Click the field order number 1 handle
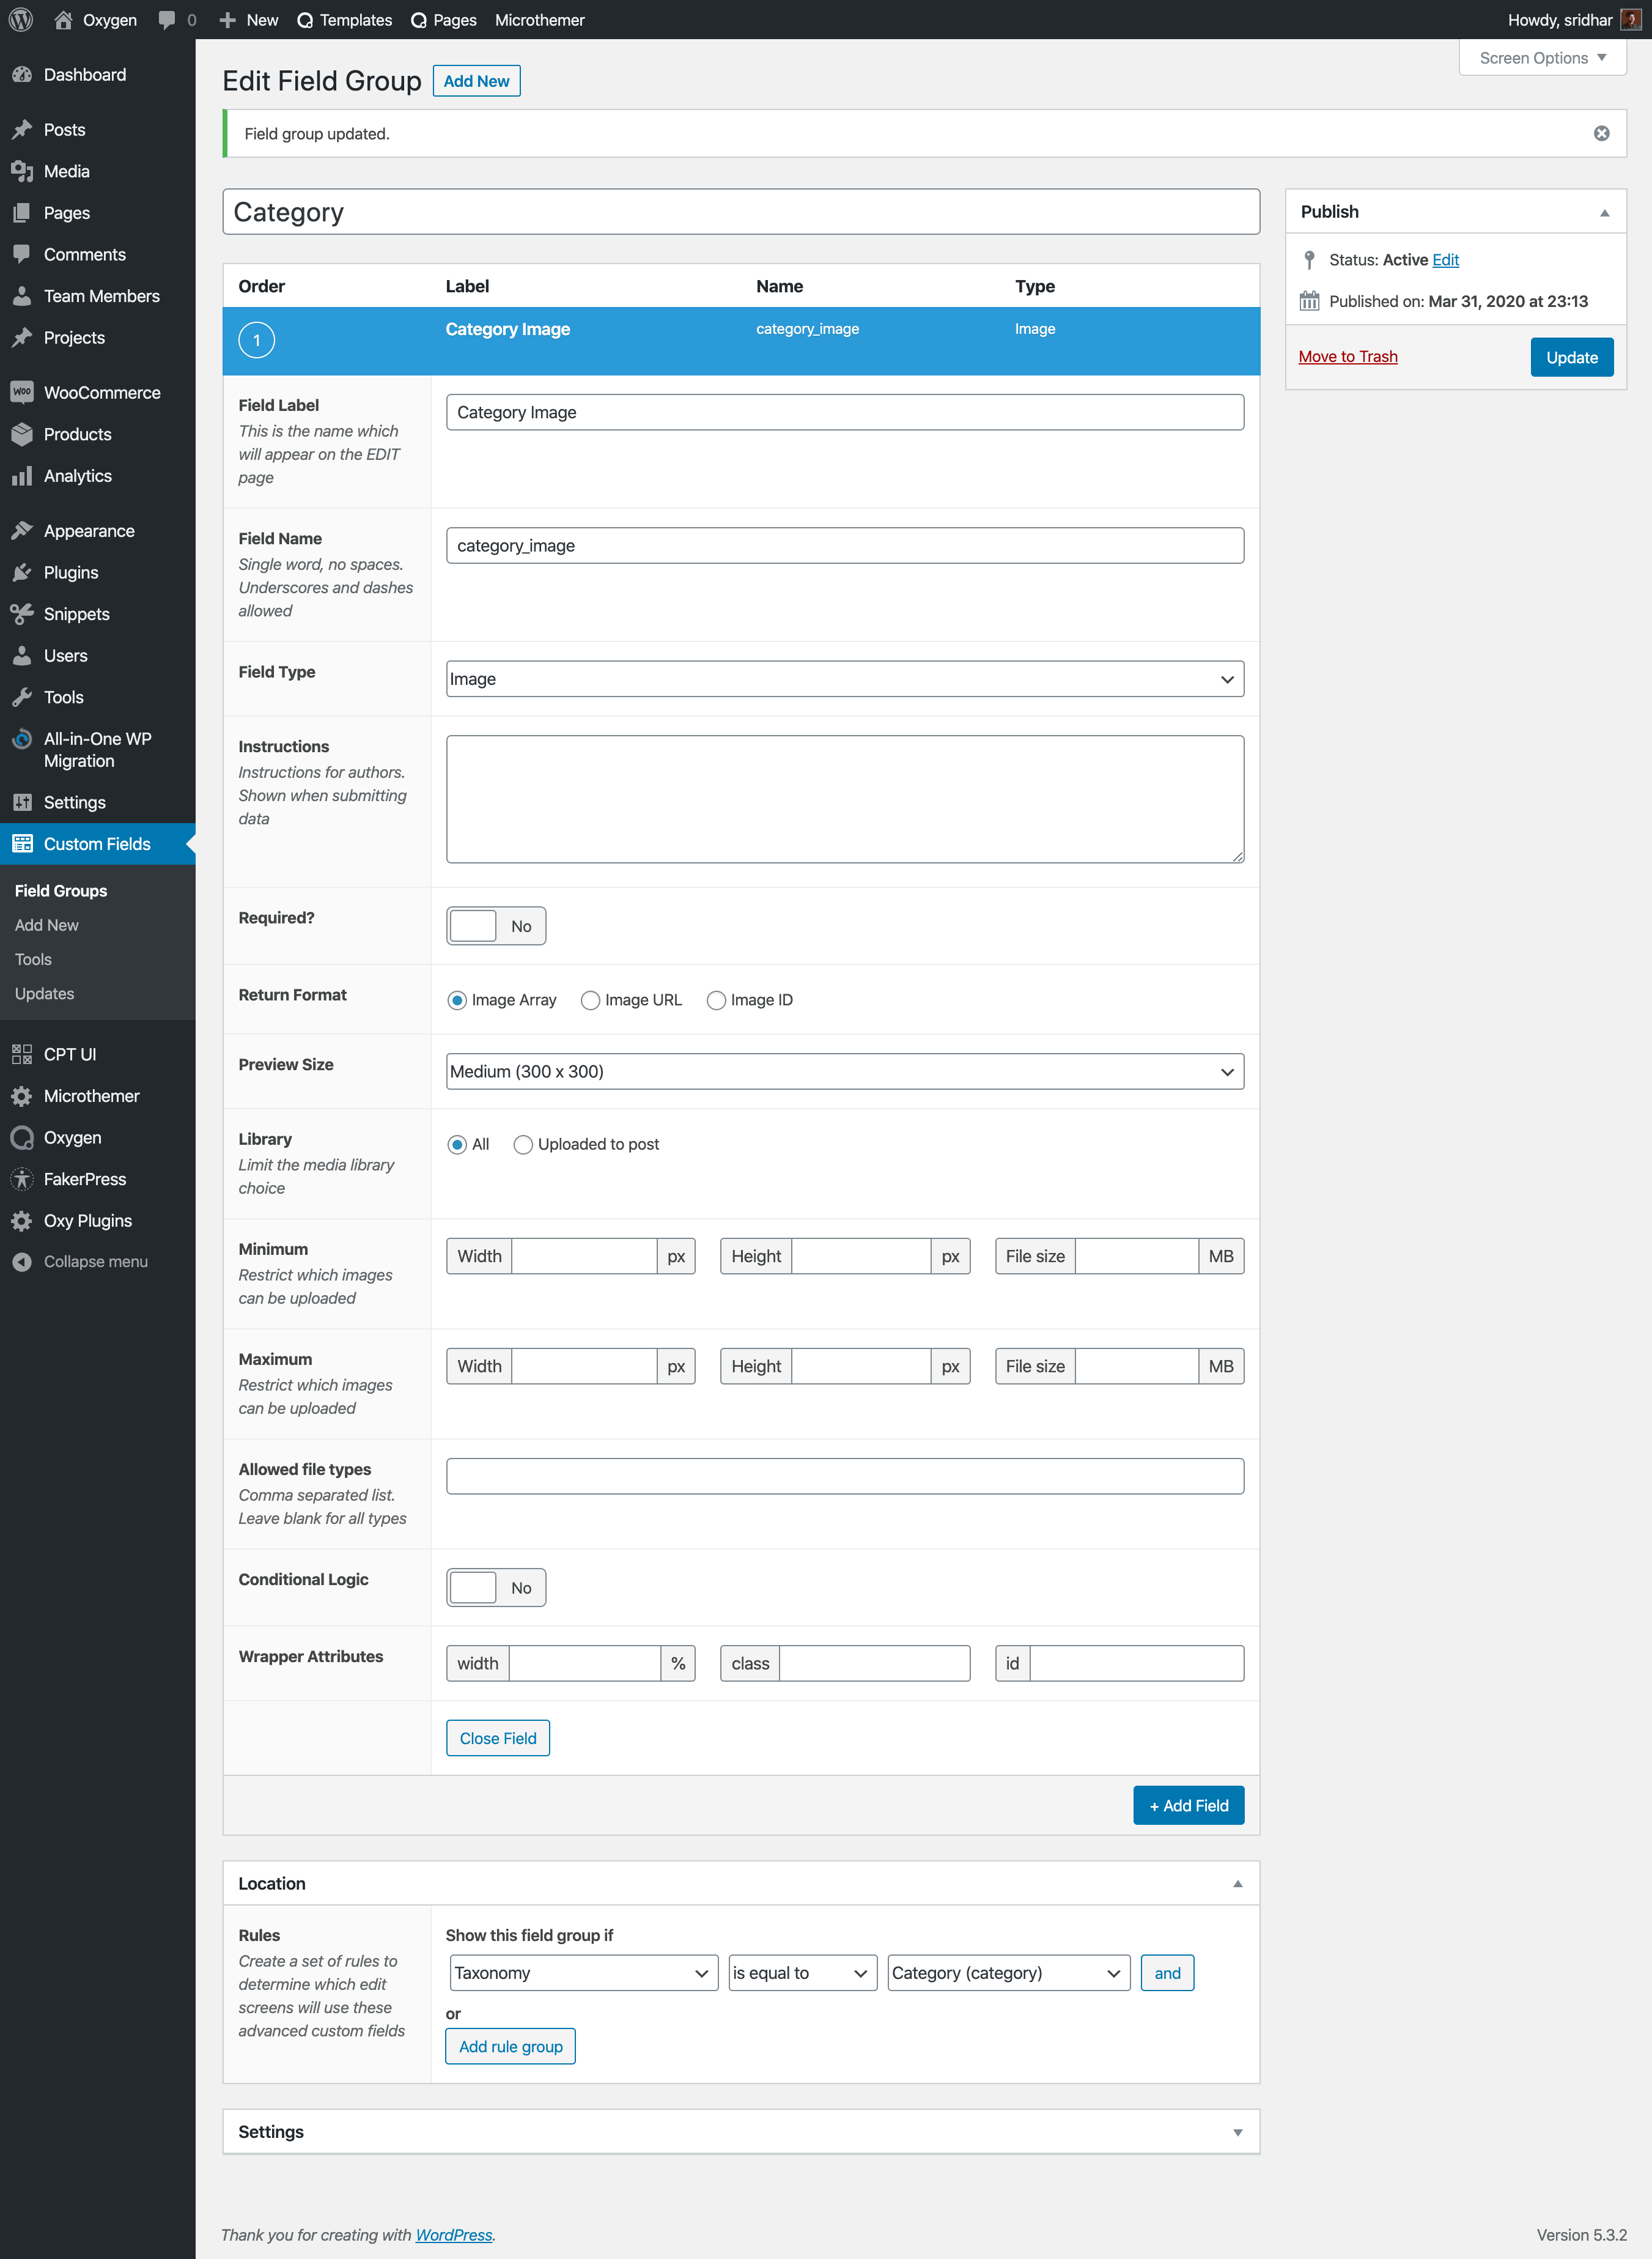This screenshot has height=2259, width=1652. point(256,340)
